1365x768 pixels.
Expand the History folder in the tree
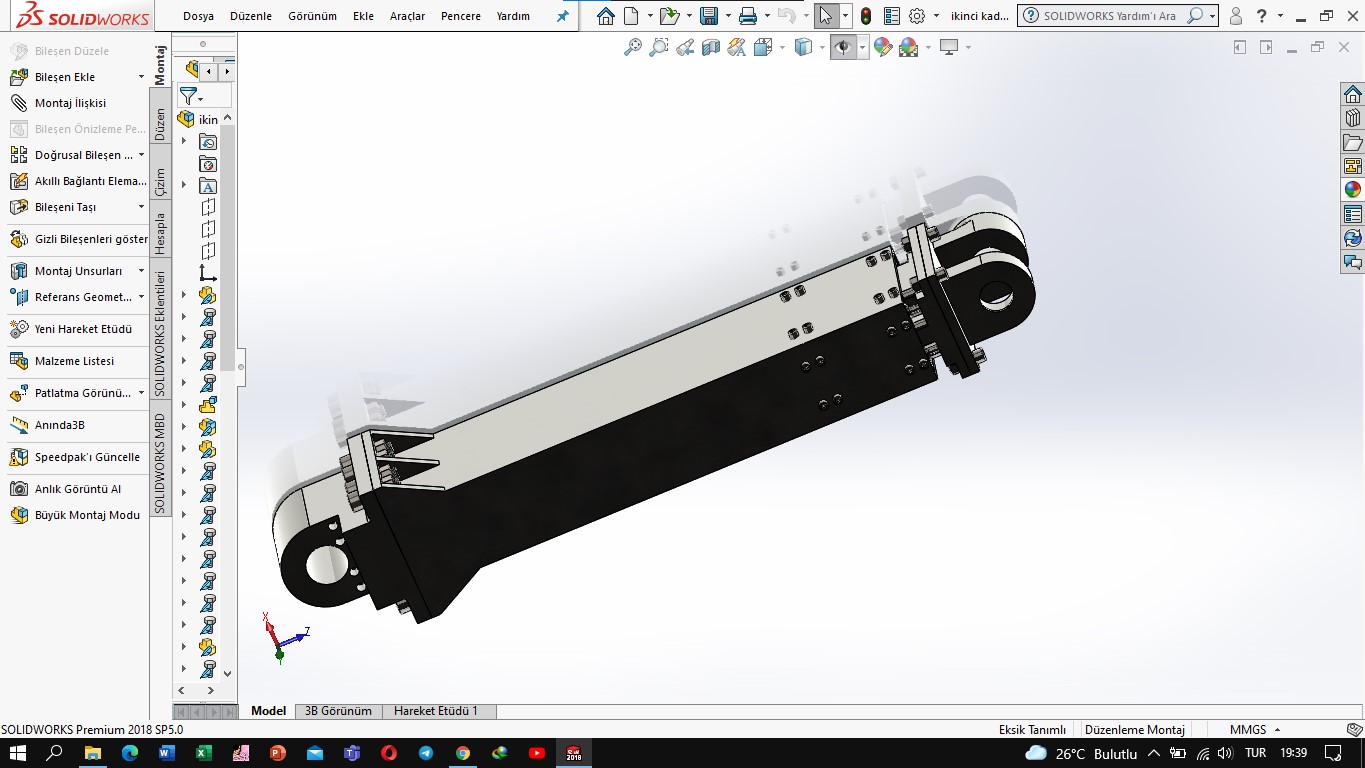(x=183, y=141)
